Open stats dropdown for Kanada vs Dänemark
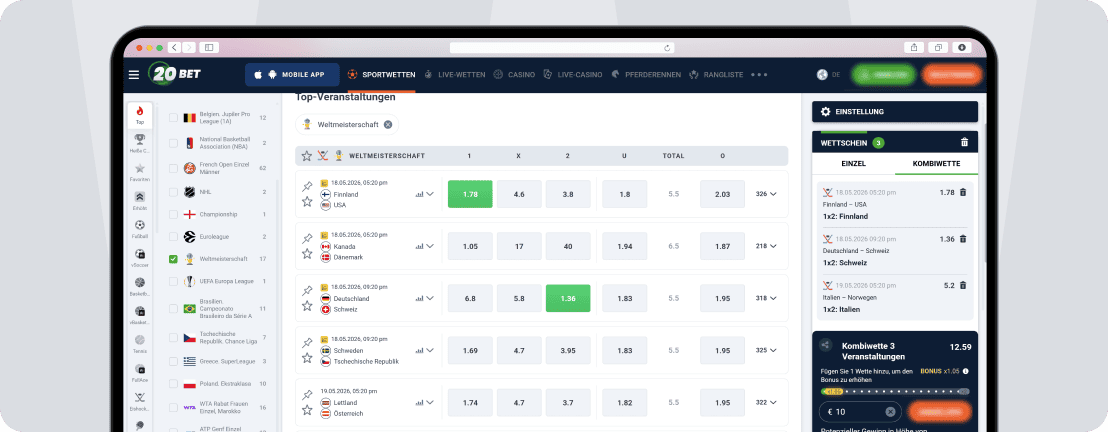This screenshot has height=432, width=1108. [x=425, y=246]
